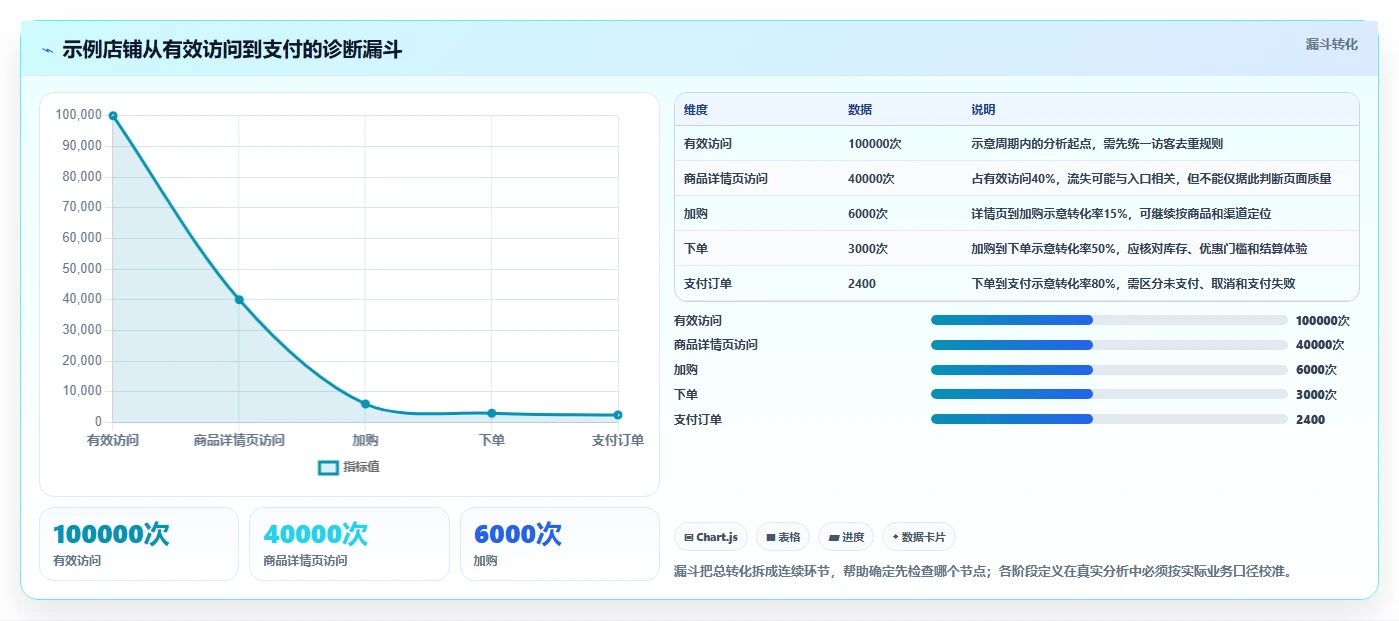Click the 进度 chip
The image size is (1399, 621).
846,537
